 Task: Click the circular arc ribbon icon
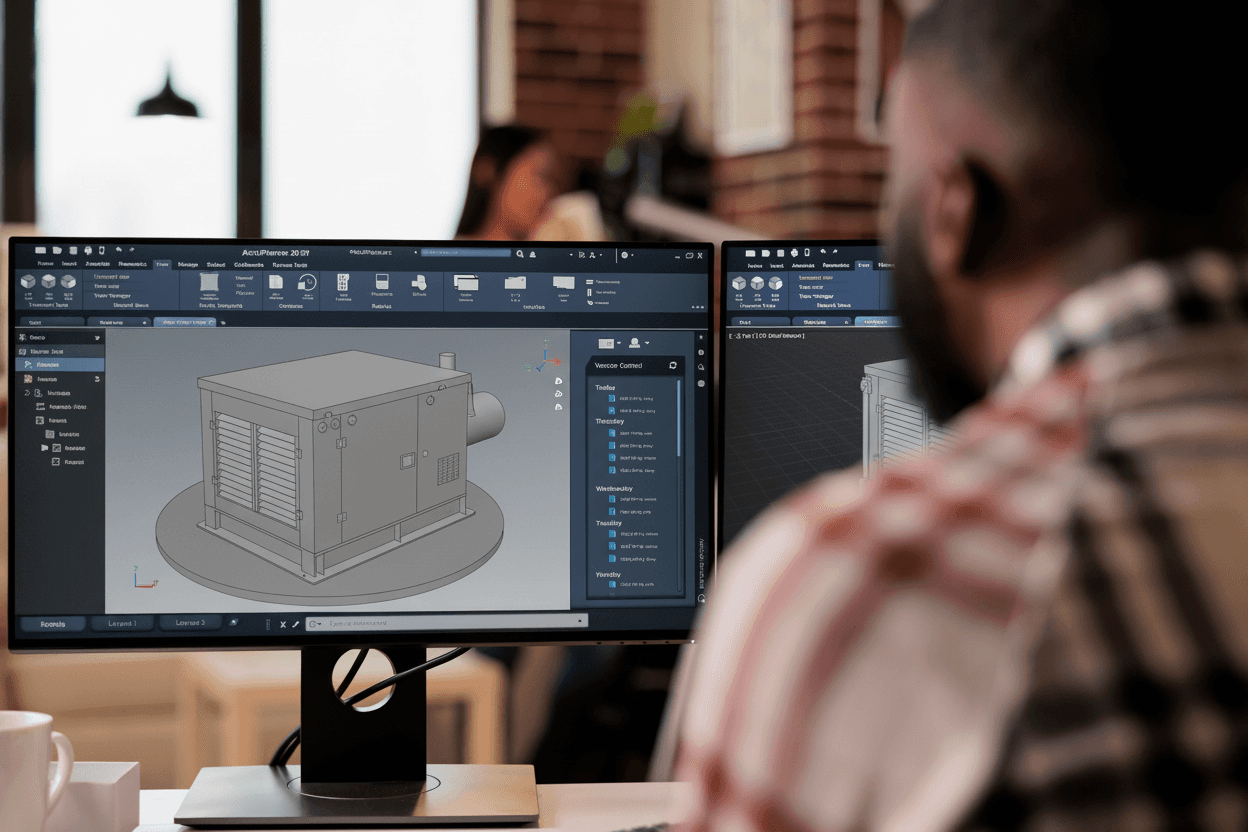tap(307, 283)
